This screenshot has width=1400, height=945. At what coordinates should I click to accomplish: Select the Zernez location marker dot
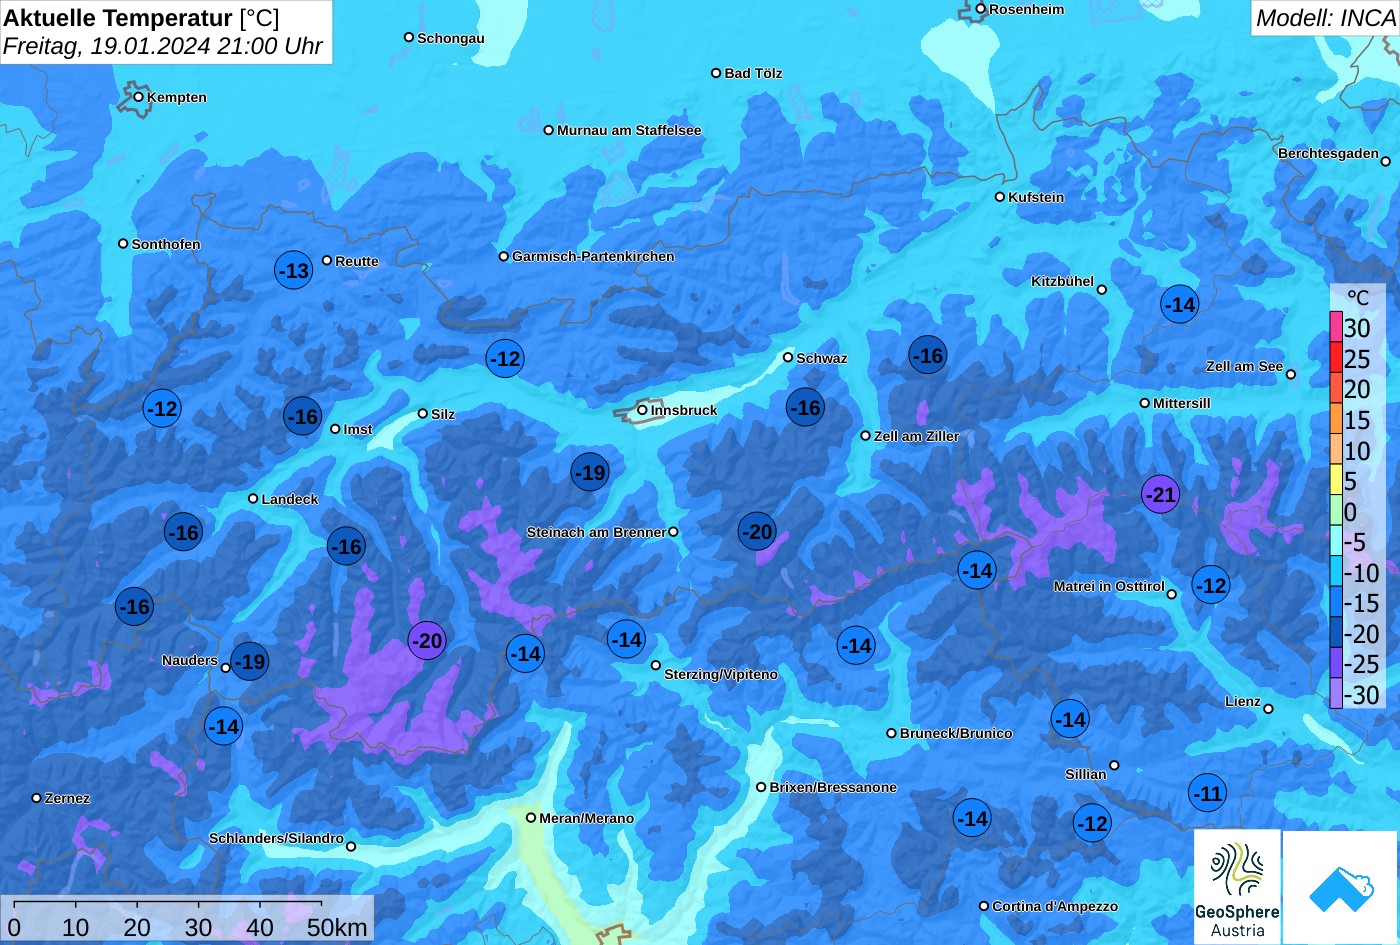tap(36, 798)
